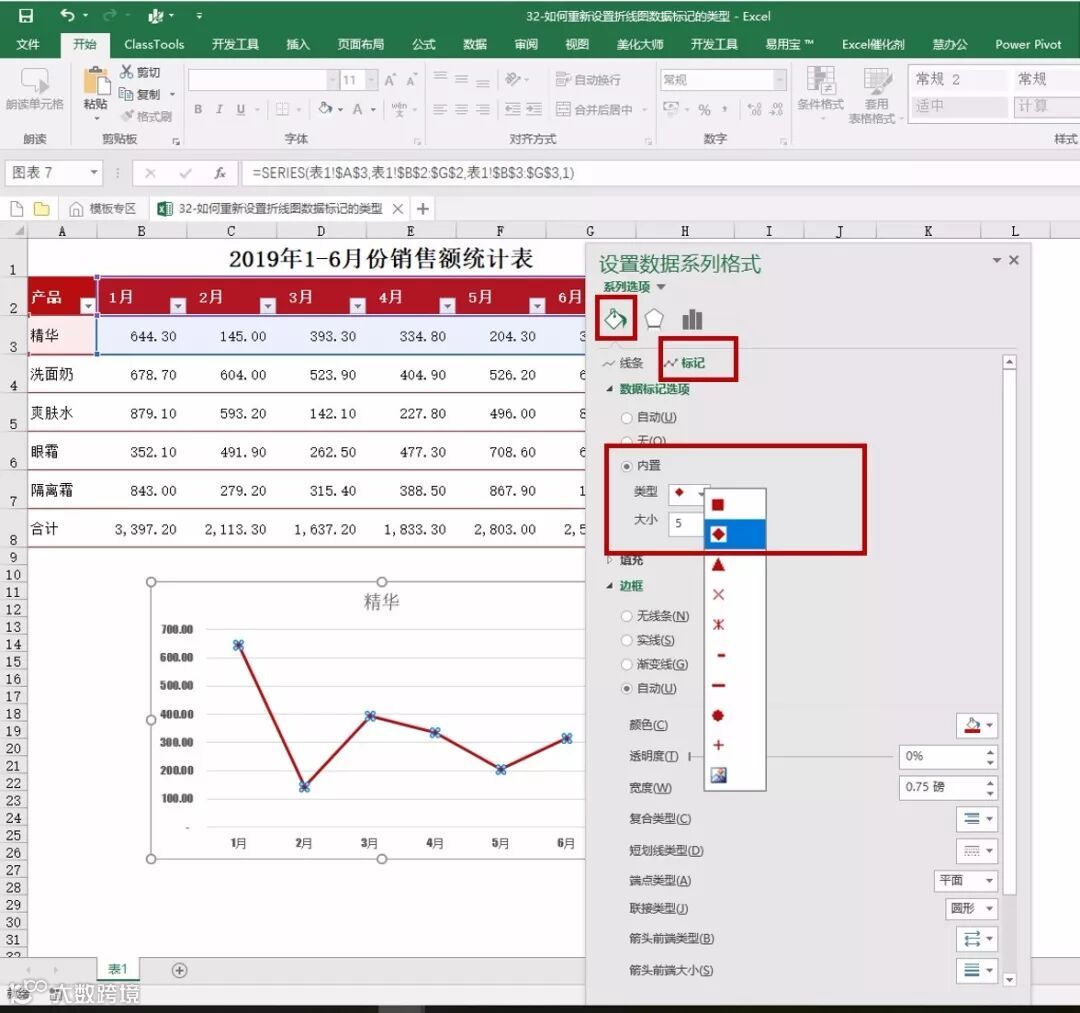1080x1013 pixels.
Task: Click the Paste clipboard icon
Action: [96, 81]
